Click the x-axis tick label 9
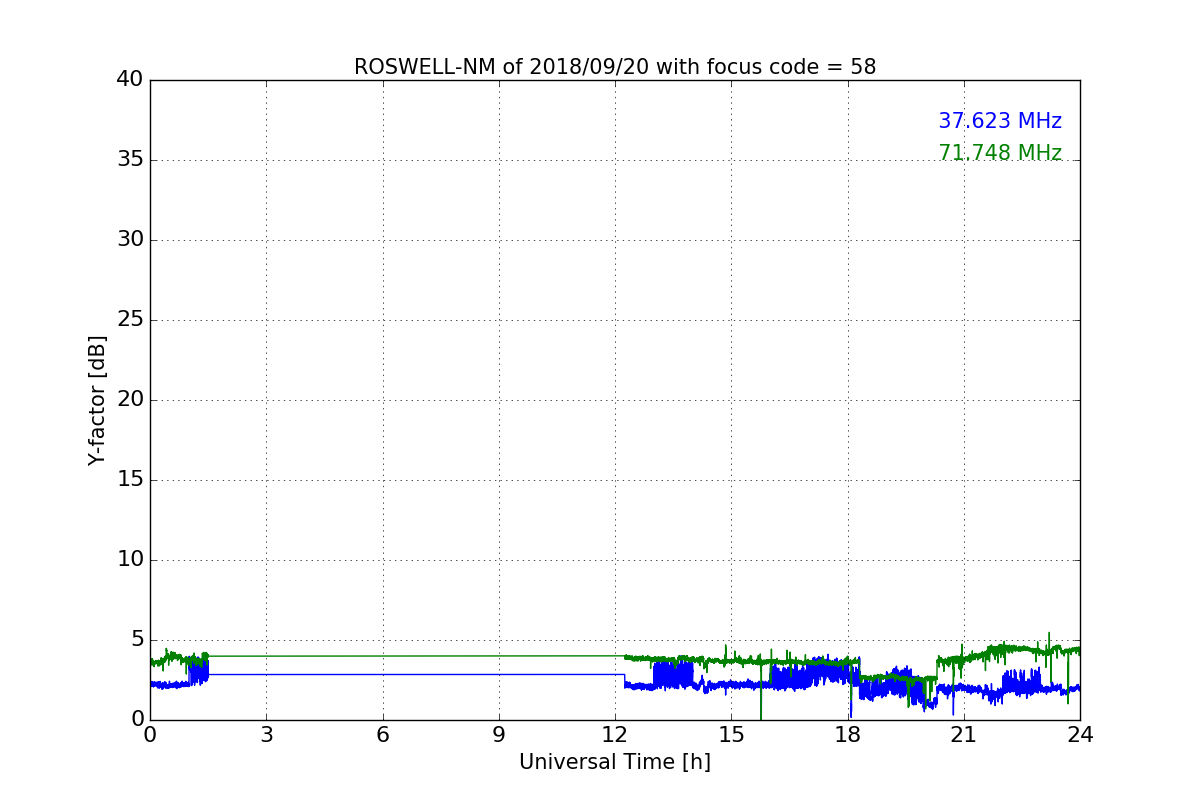 [499, 735]
